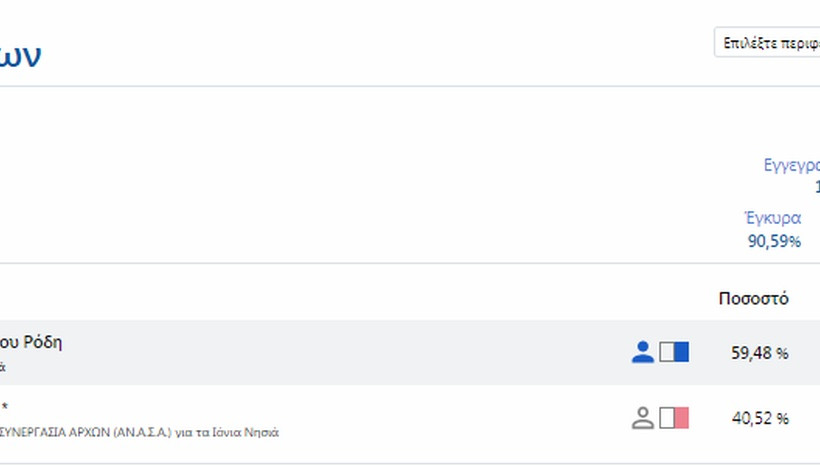820x466 pixels.
Task: Open the 'Επιλέξτε περιφ...' region dropdown
Action: [x=767, y=44]
